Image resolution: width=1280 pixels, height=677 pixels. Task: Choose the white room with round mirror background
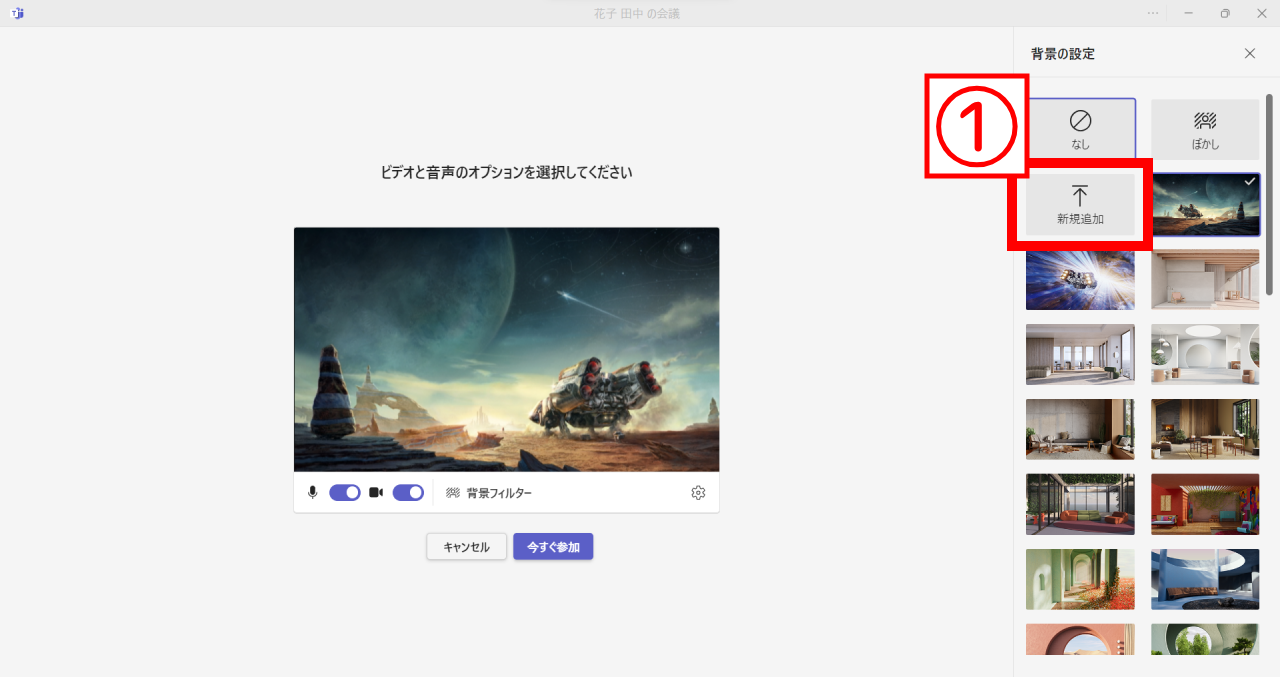[1205, 354]
